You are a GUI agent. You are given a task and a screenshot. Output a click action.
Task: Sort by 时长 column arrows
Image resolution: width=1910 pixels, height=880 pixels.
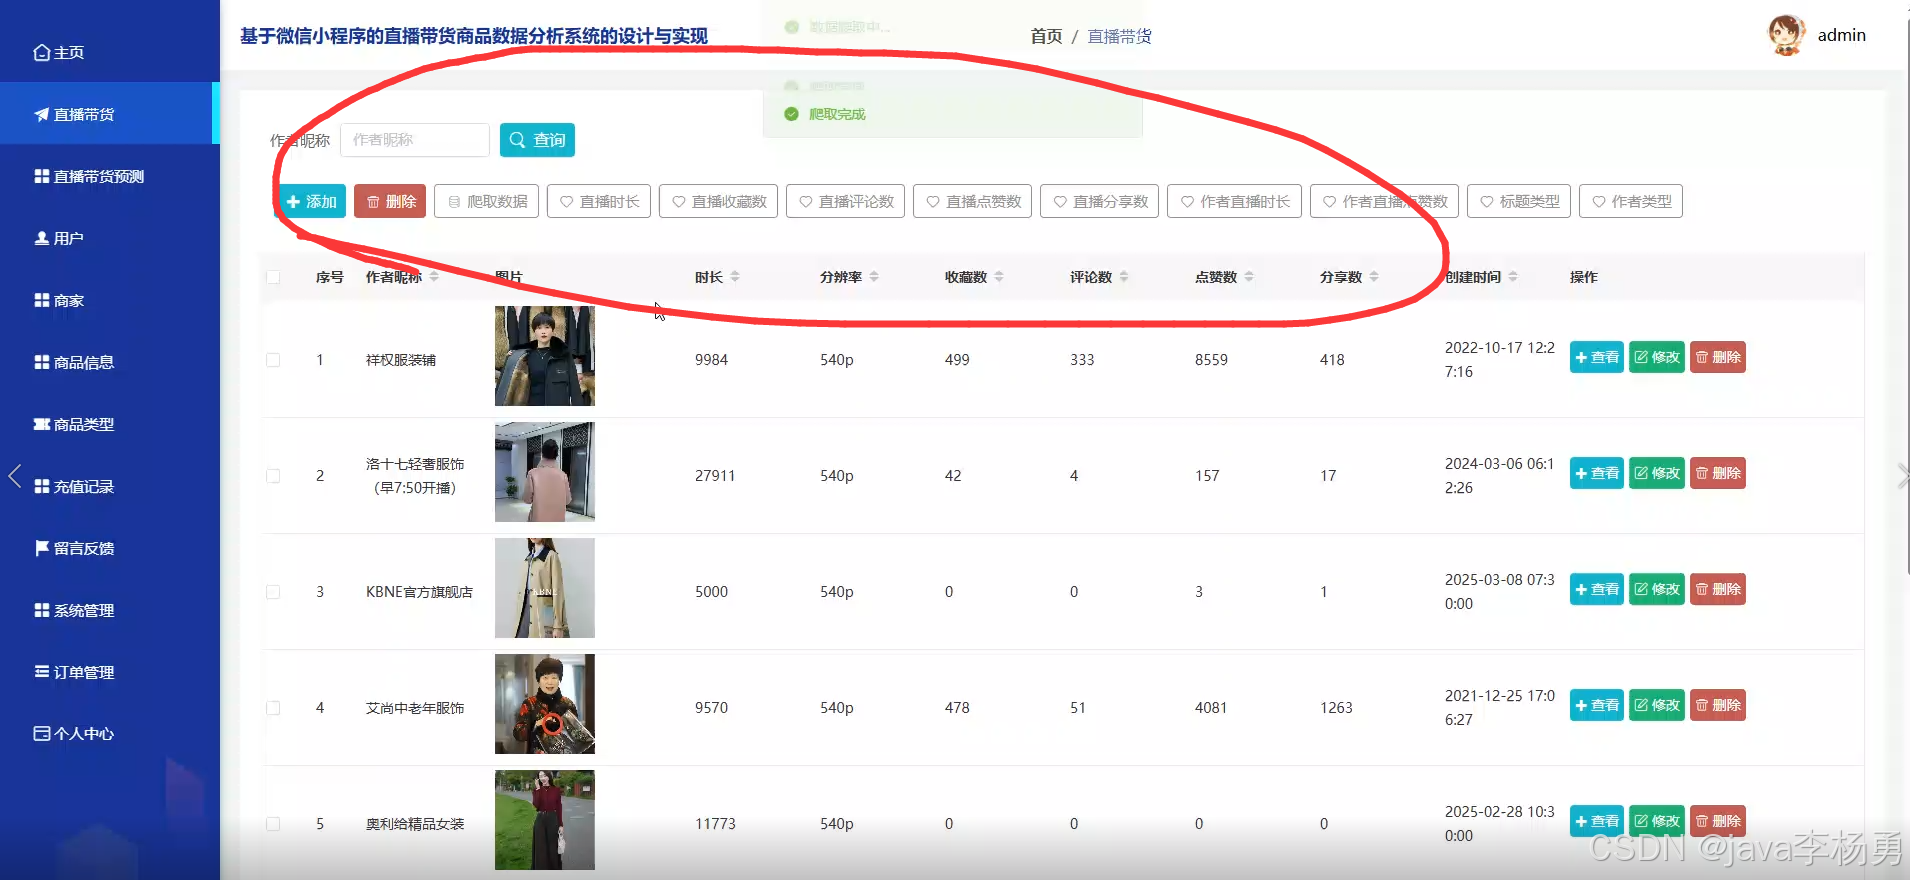735,277
